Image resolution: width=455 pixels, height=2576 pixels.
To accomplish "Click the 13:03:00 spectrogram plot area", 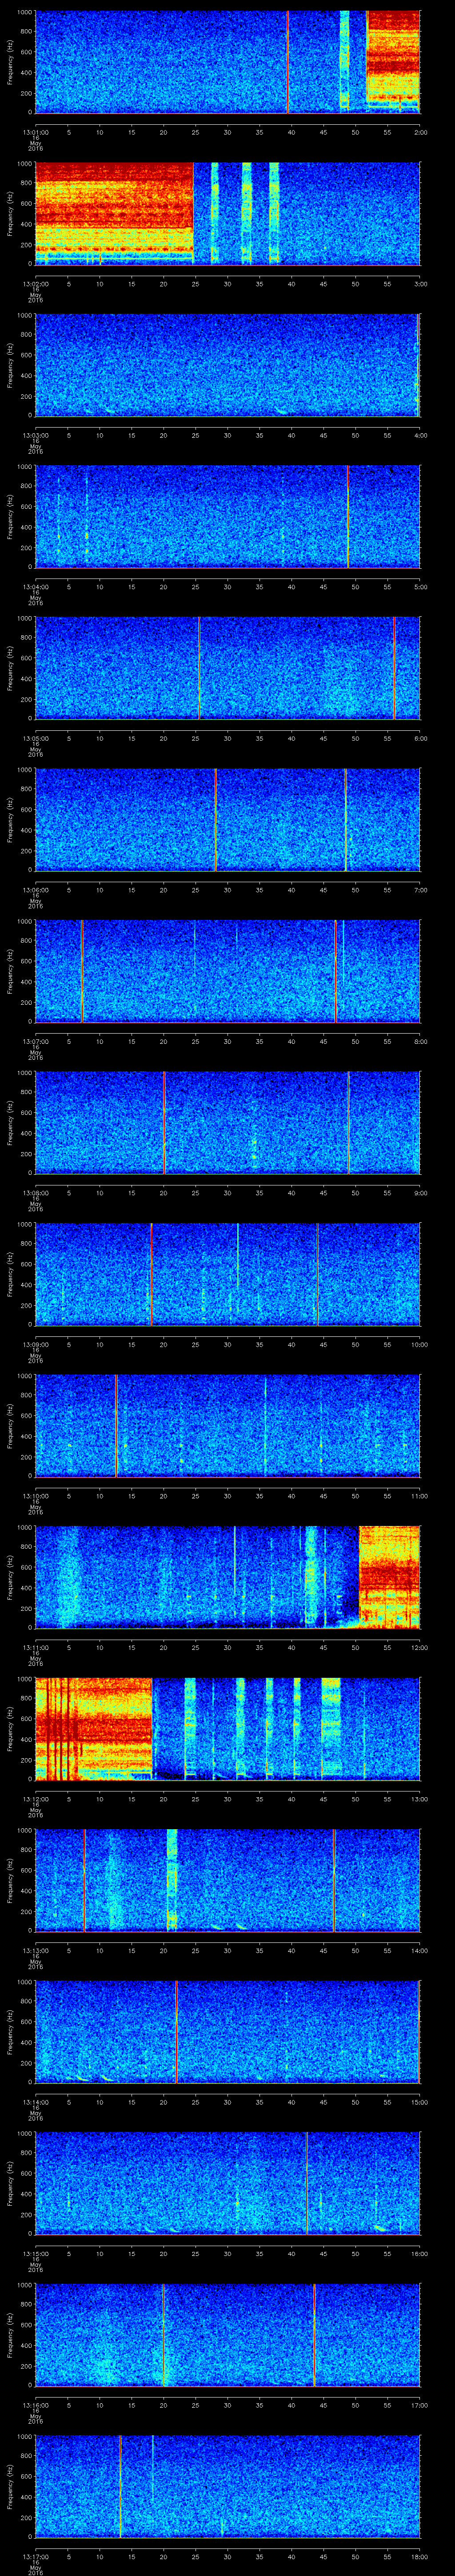I will coord(227,364).
